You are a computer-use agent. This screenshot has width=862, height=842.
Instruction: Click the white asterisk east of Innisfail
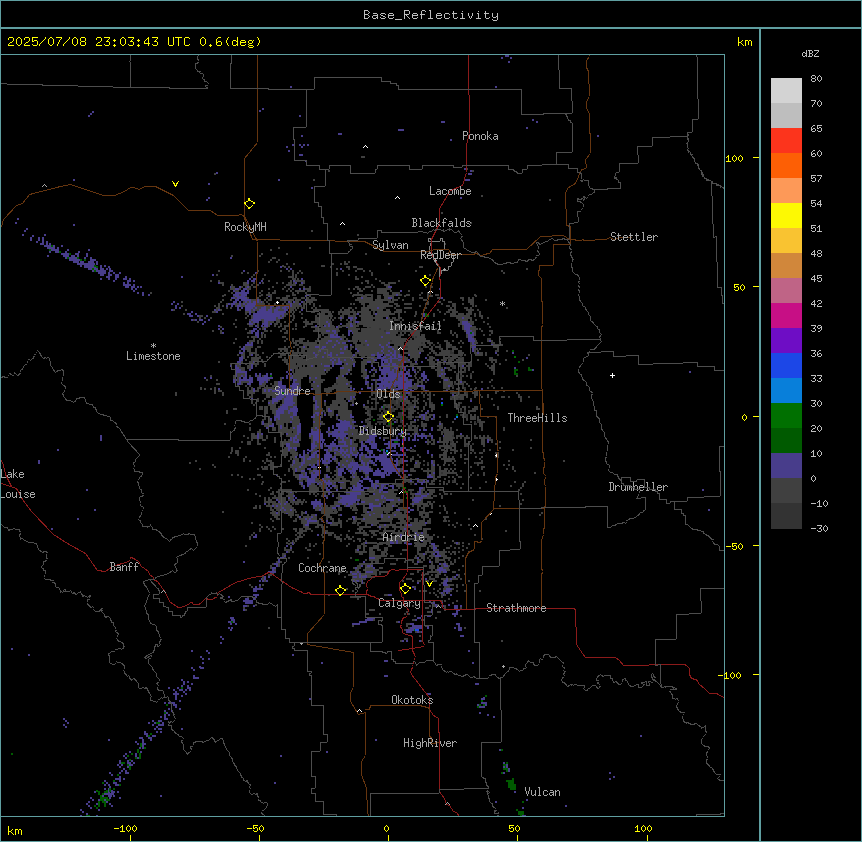502,303
